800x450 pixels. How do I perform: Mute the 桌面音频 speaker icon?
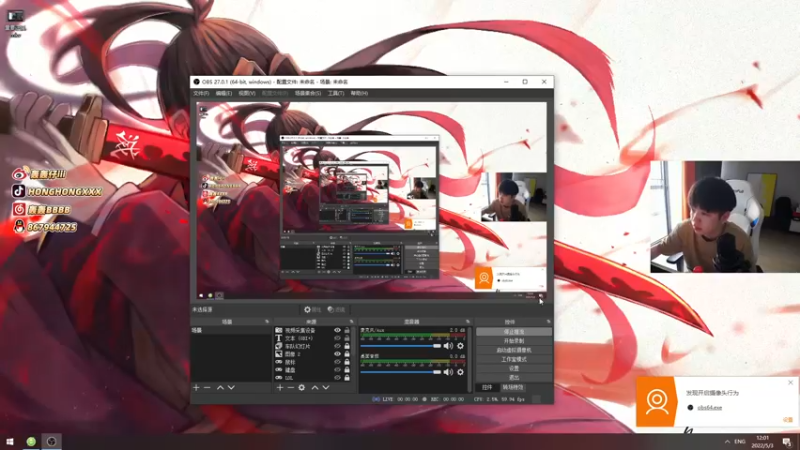click(x=448, y=372)
